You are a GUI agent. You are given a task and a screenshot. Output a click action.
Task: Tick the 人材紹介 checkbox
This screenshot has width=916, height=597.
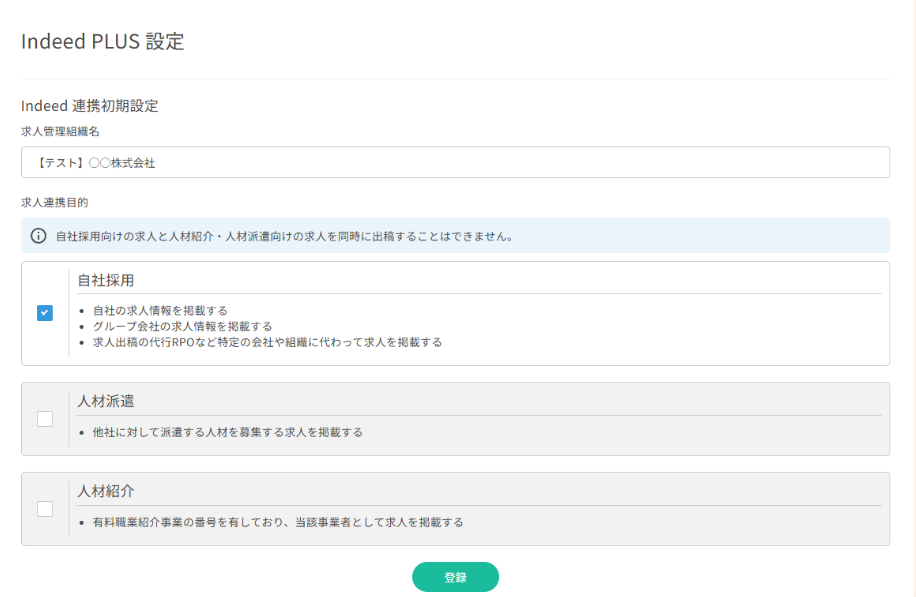45,509
